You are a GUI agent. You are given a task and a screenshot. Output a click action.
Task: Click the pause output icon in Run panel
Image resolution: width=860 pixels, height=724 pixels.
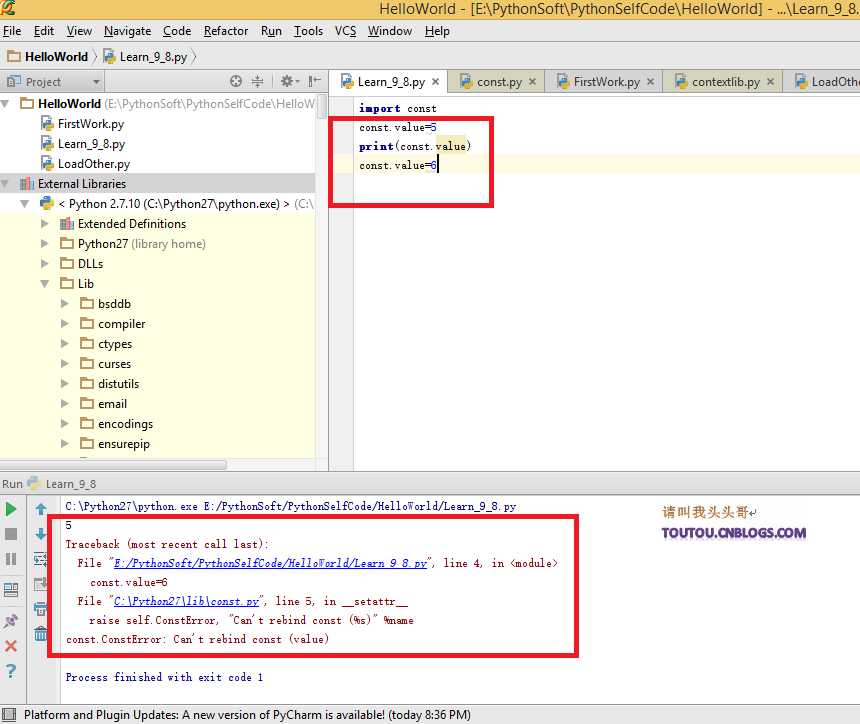(x=11, y=559)
